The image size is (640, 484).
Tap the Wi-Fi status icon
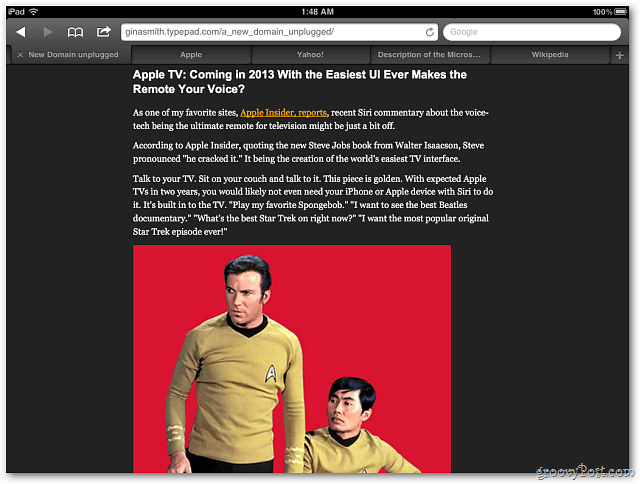click(x=33, y=11)
